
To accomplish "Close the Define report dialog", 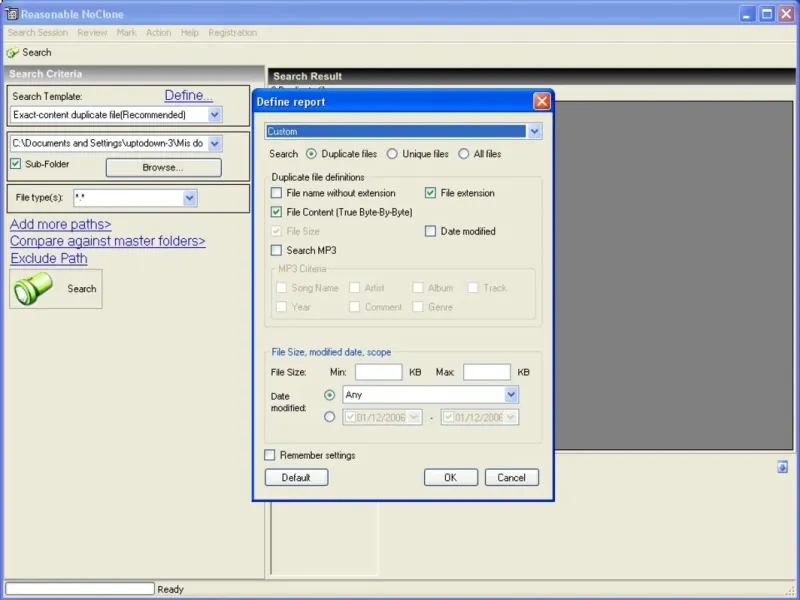I will 541,101.
